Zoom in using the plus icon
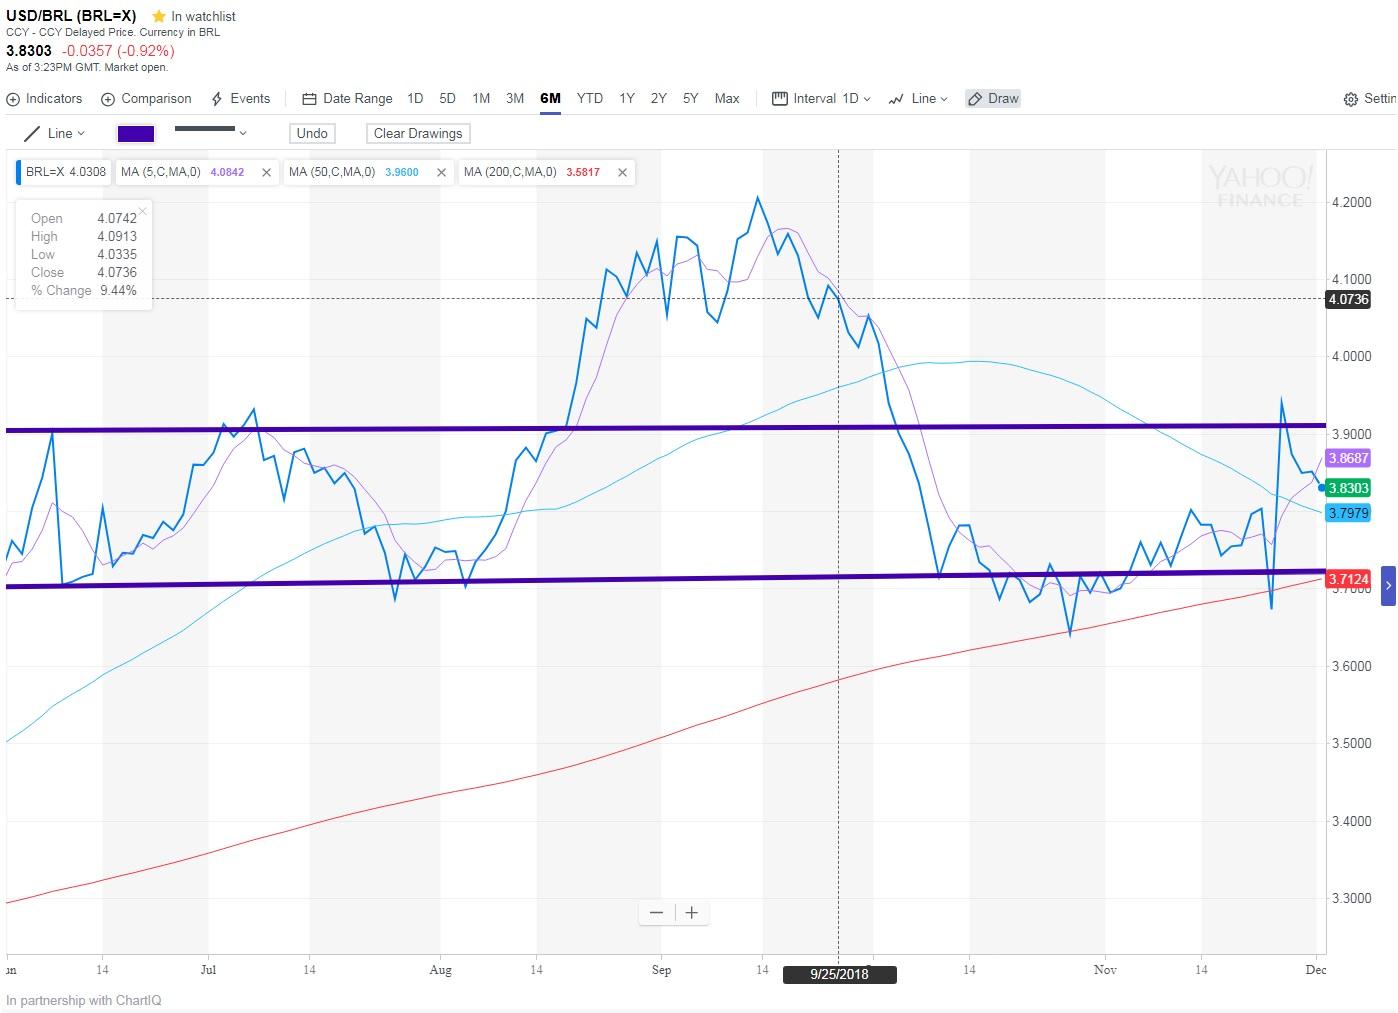Image resolution: width=1398 pixels, height=1013 pixels. (691, 912)
